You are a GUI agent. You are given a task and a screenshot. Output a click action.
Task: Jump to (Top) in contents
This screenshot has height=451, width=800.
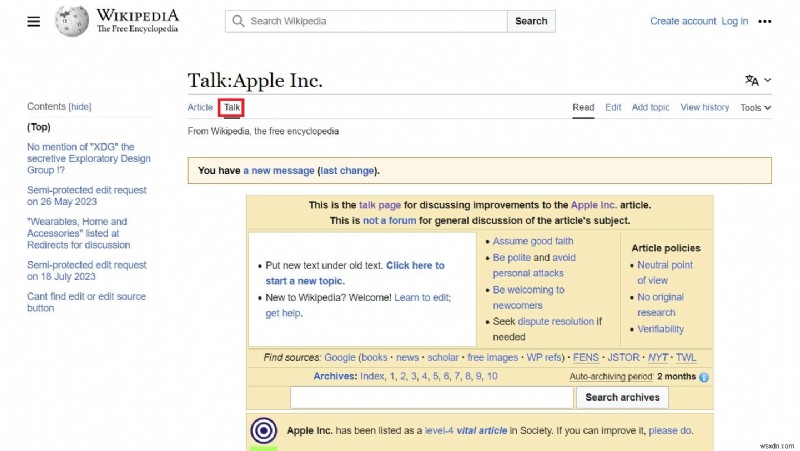click(39, 127)
